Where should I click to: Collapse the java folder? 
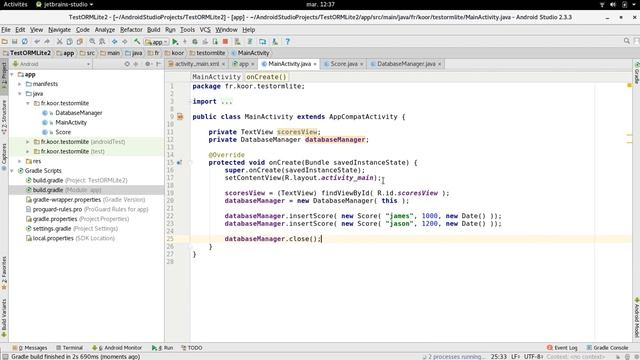[20, 94]
